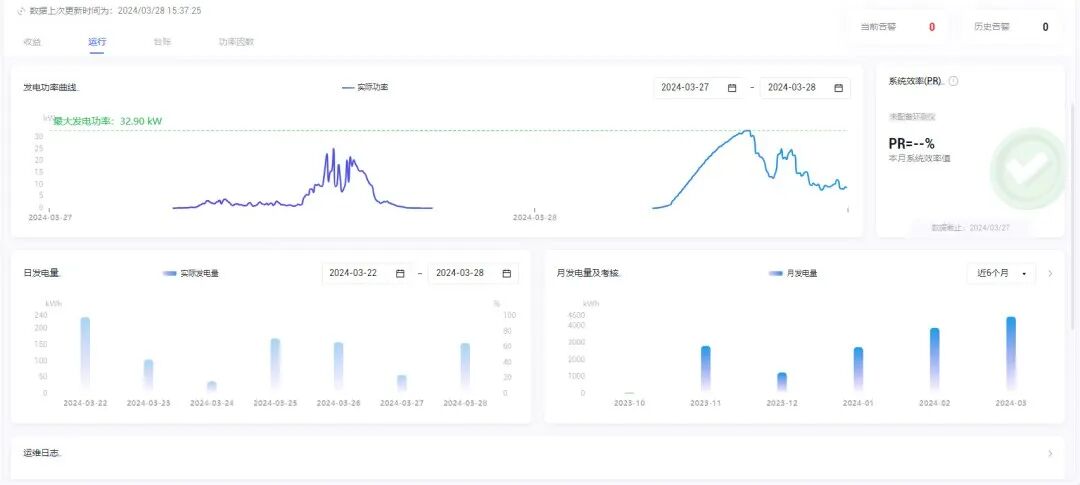Image resolution: width=1080 pixels, height=485 pixels.
Task: Click the 2024-03 bar in monthly generation chart
Action: 1011,354
